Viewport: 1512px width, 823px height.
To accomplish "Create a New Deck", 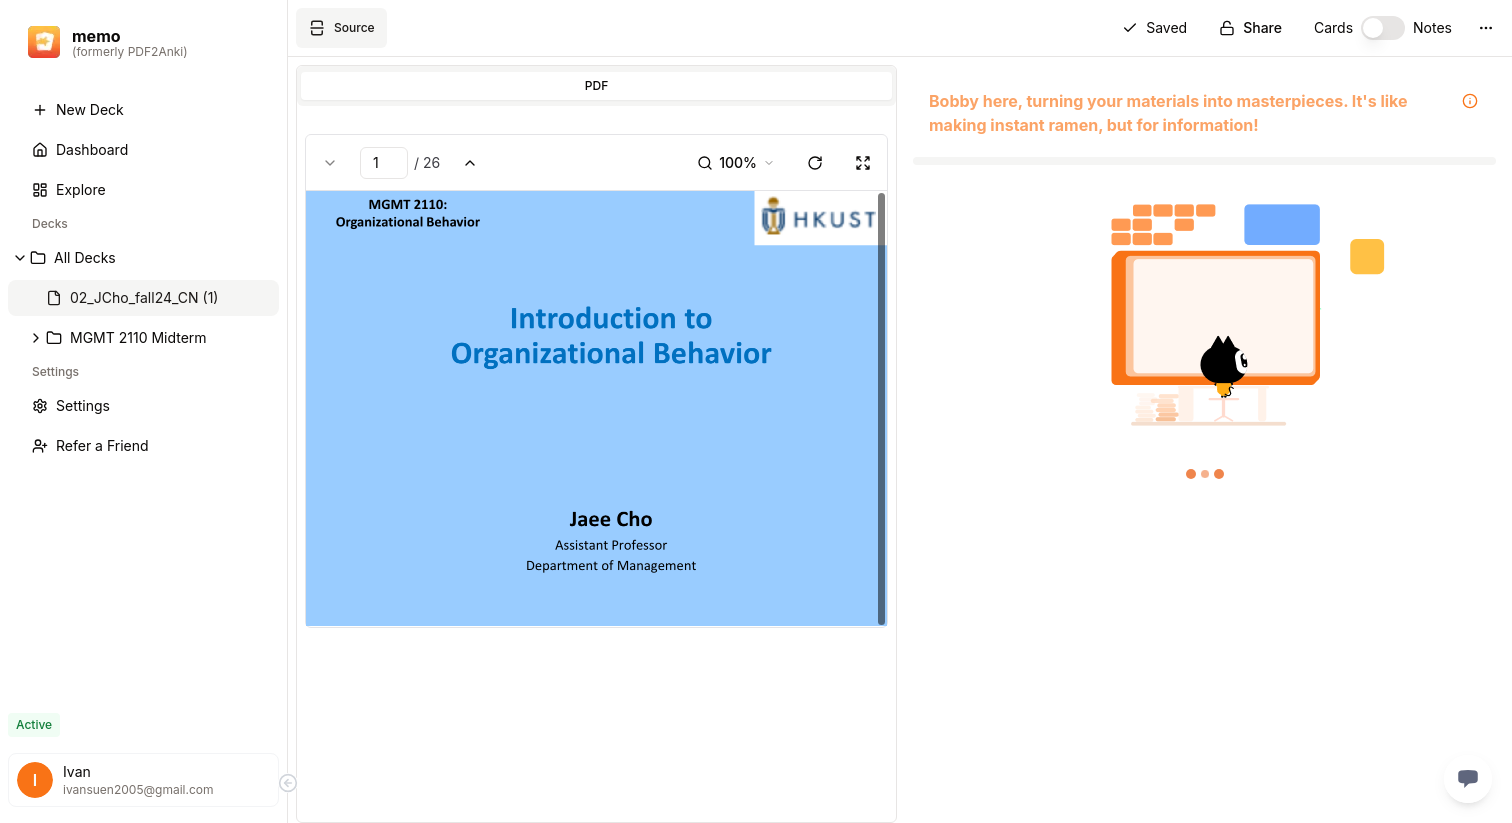I will 89,110.
